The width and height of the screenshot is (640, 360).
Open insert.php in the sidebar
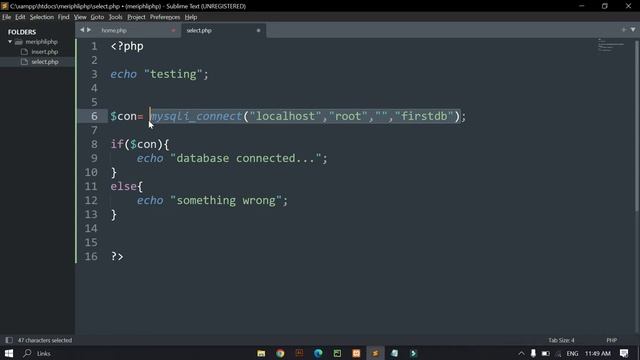(44, 52)
